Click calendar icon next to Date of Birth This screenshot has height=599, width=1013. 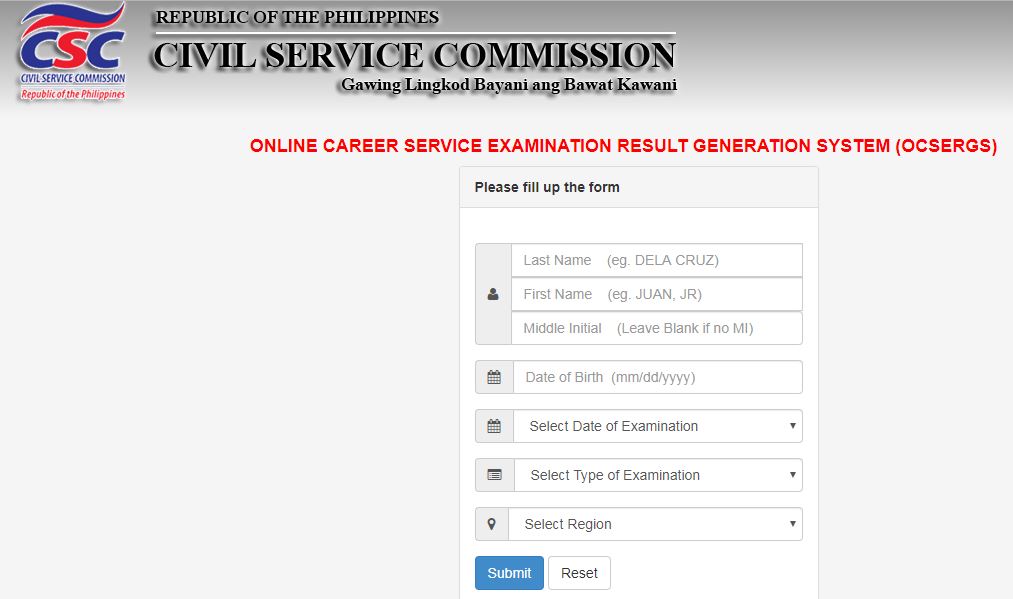494,377
